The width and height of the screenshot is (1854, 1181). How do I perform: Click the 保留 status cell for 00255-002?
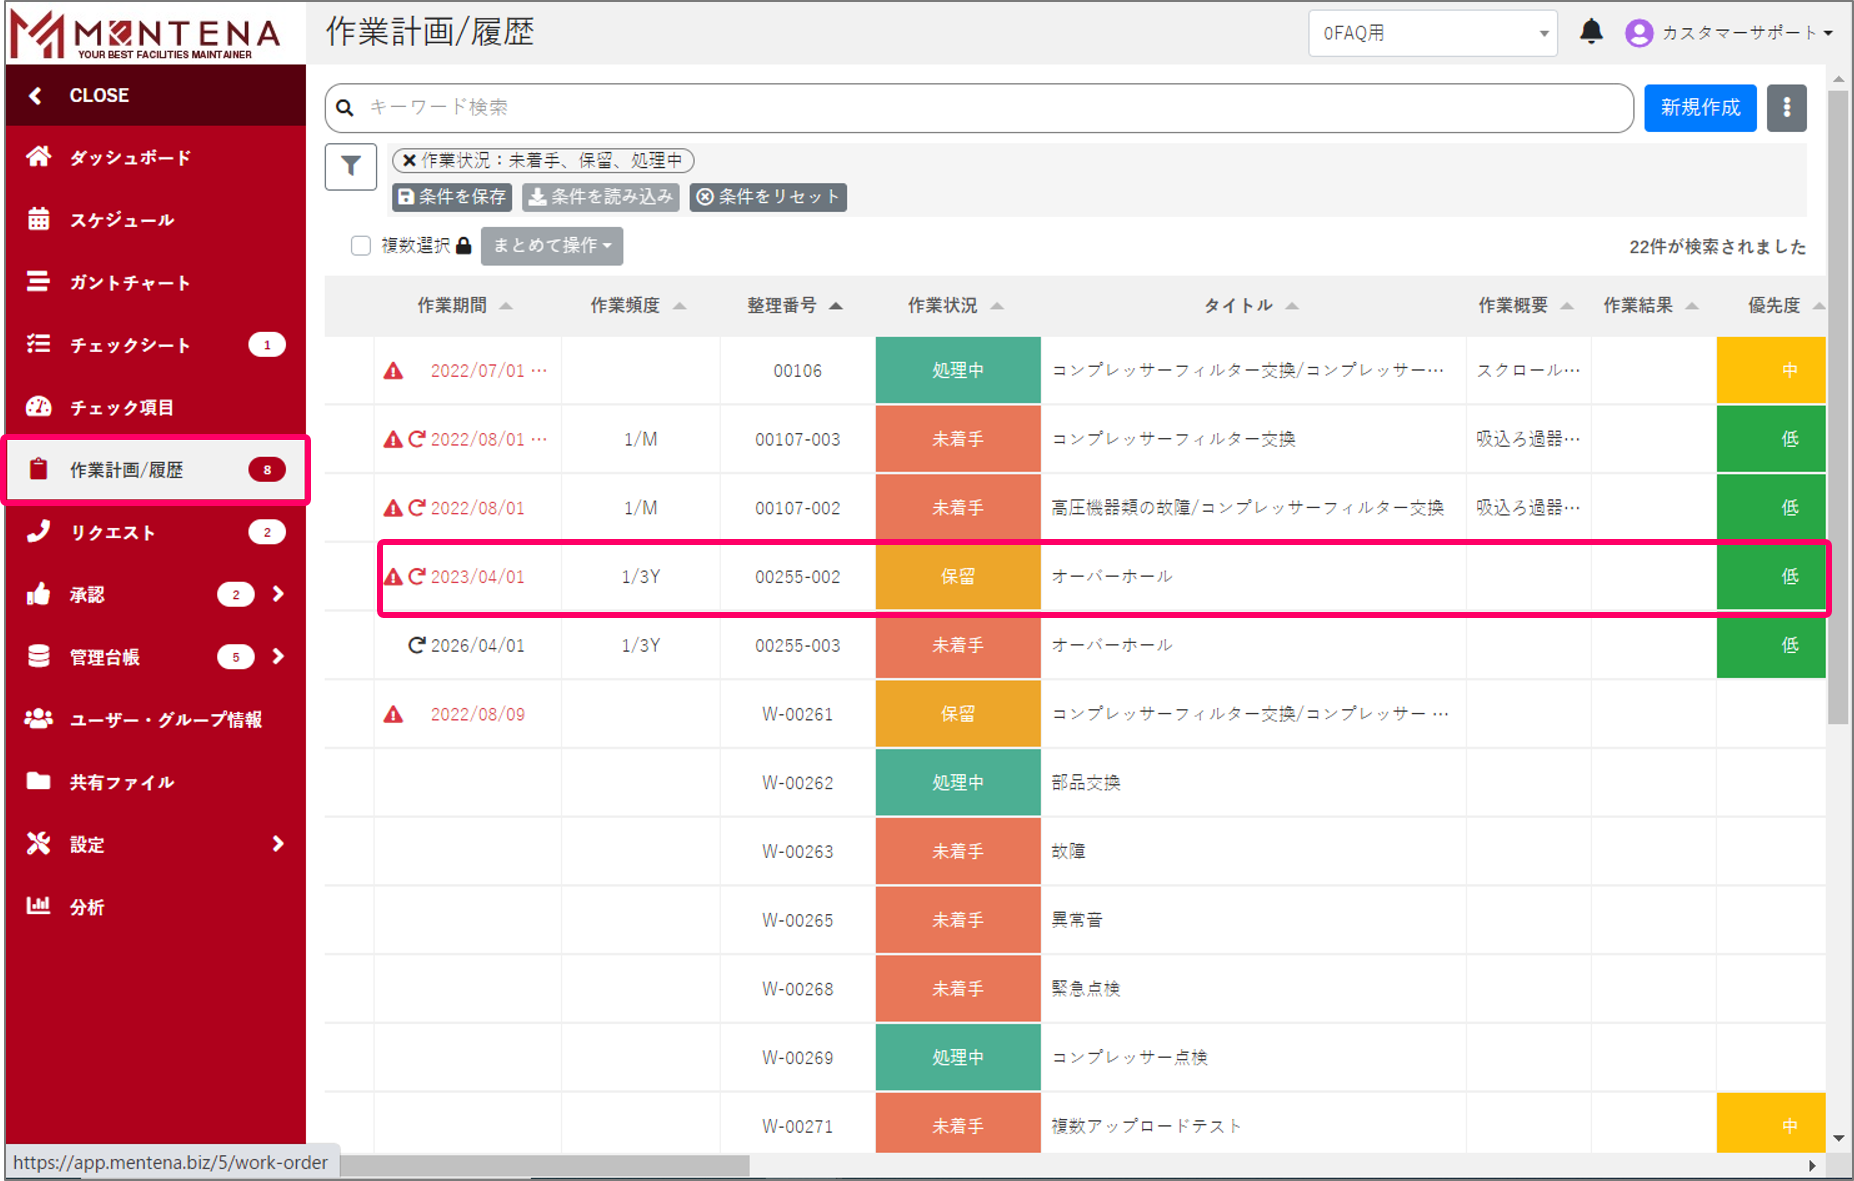(957, 577)
